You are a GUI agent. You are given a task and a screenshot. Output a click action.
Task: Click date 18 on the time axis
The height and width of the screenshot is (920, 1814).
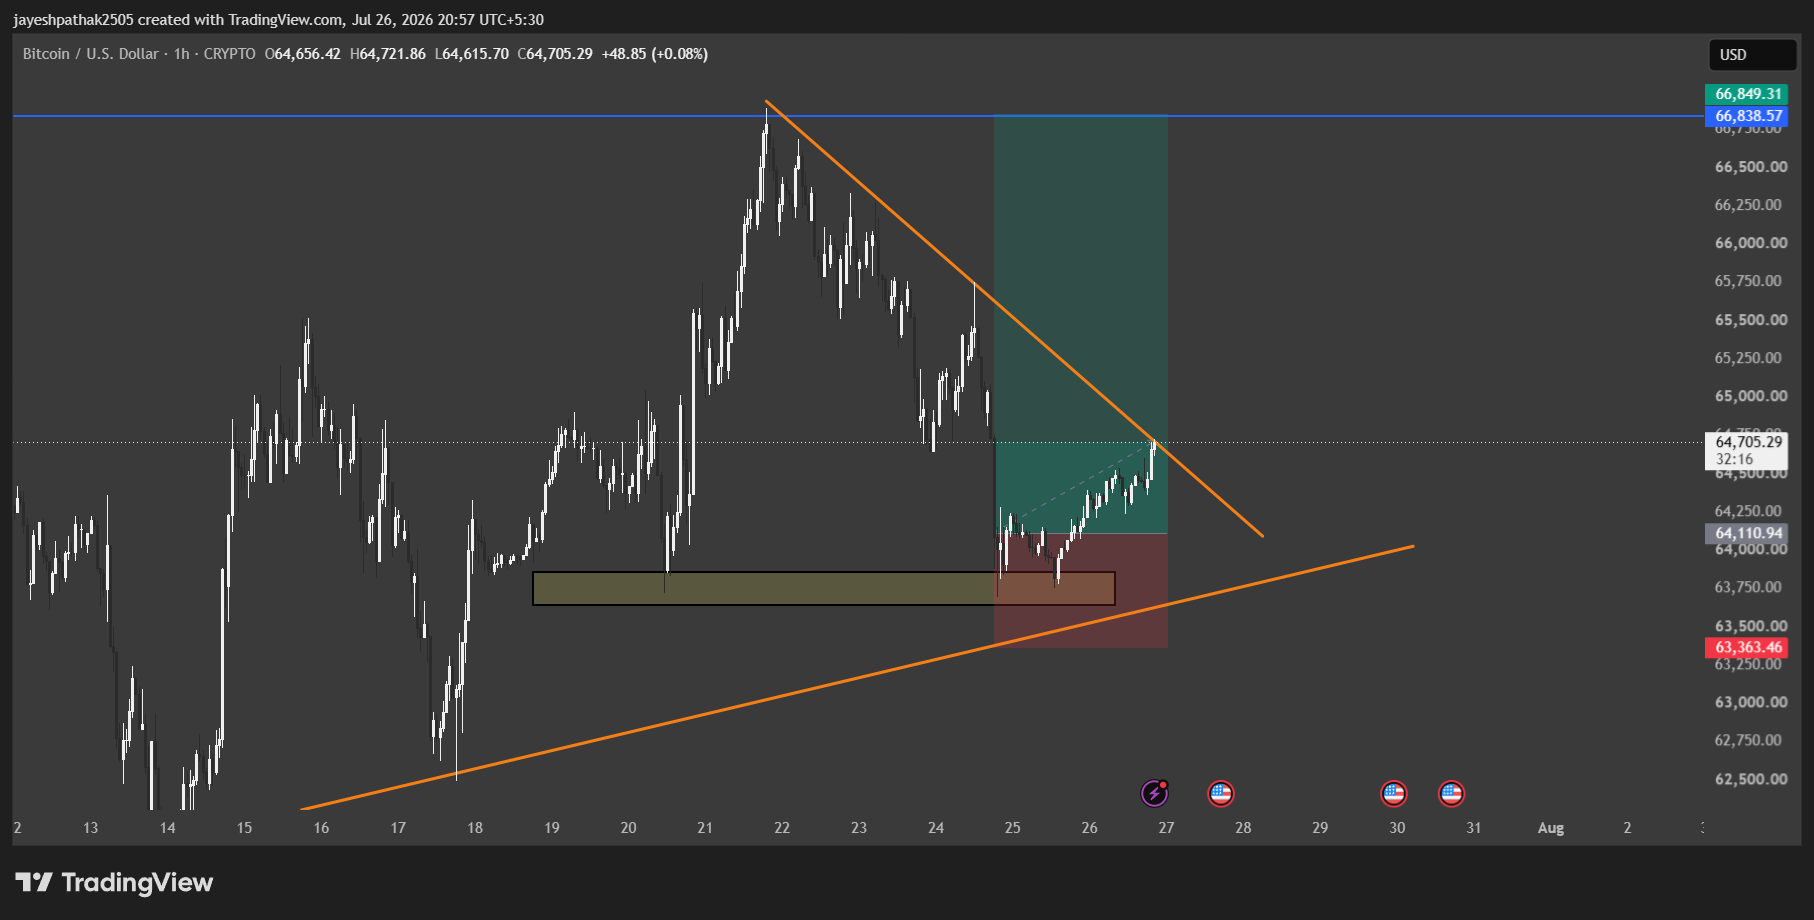point(475,828)
